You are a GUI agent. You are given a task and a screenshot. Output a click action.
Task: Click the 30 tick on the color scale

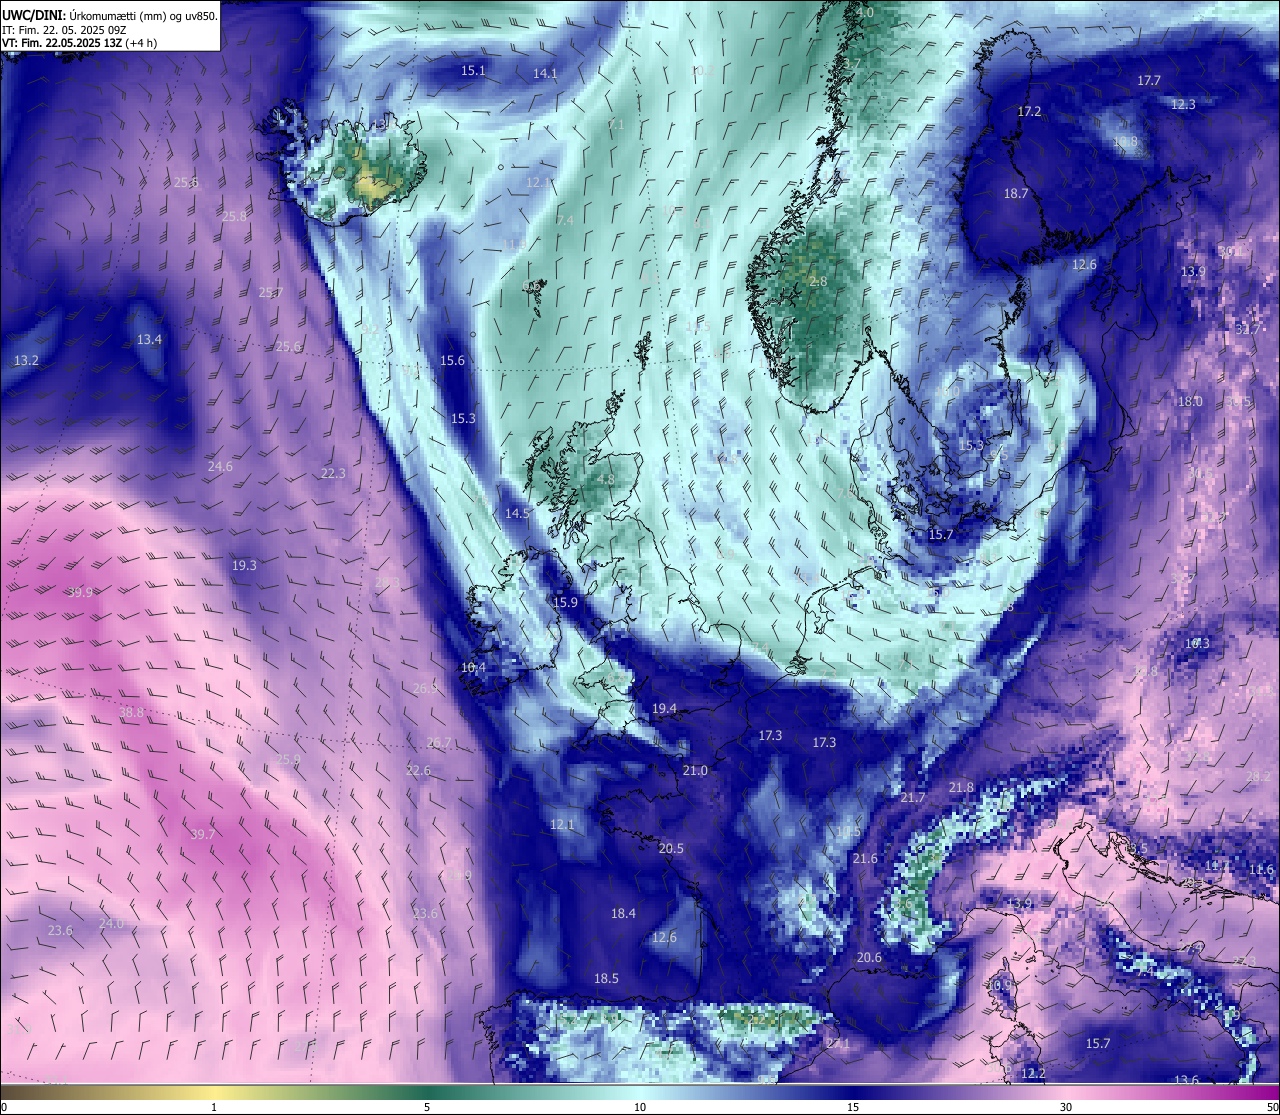click(x=1066, y=1107)
